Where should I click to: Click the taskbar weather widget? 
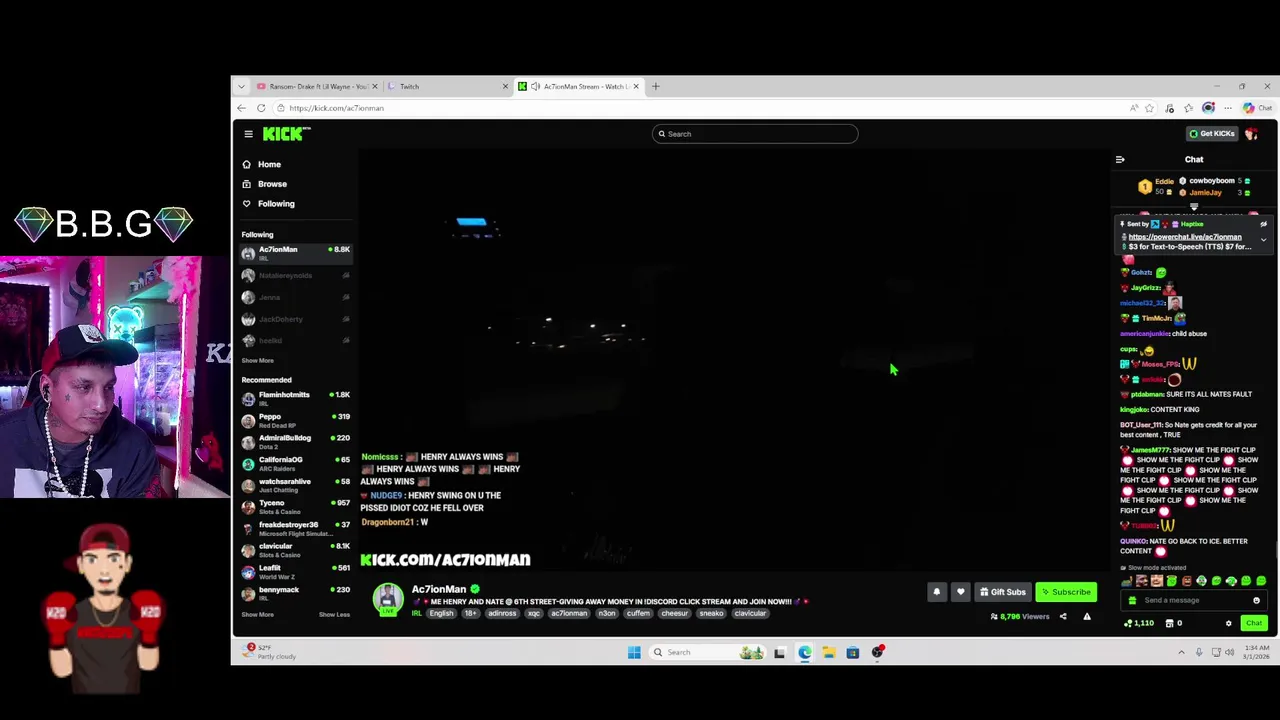(271, 652)
